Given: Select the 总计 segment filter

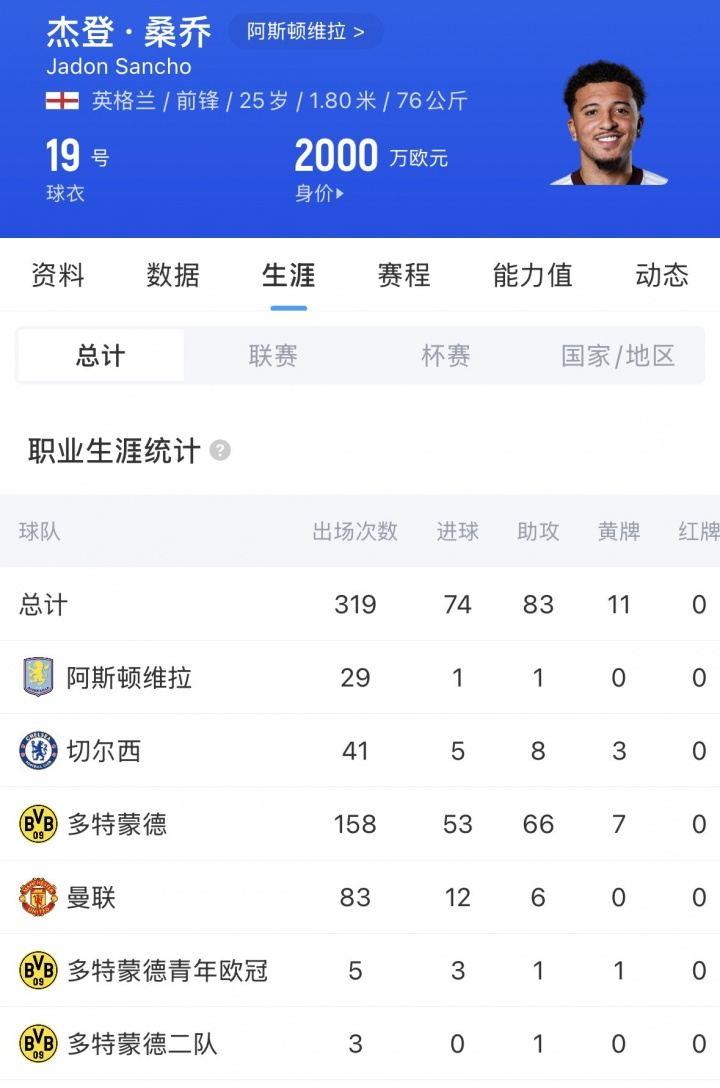Looking at the screenshot, I should [x=101, y=356].
